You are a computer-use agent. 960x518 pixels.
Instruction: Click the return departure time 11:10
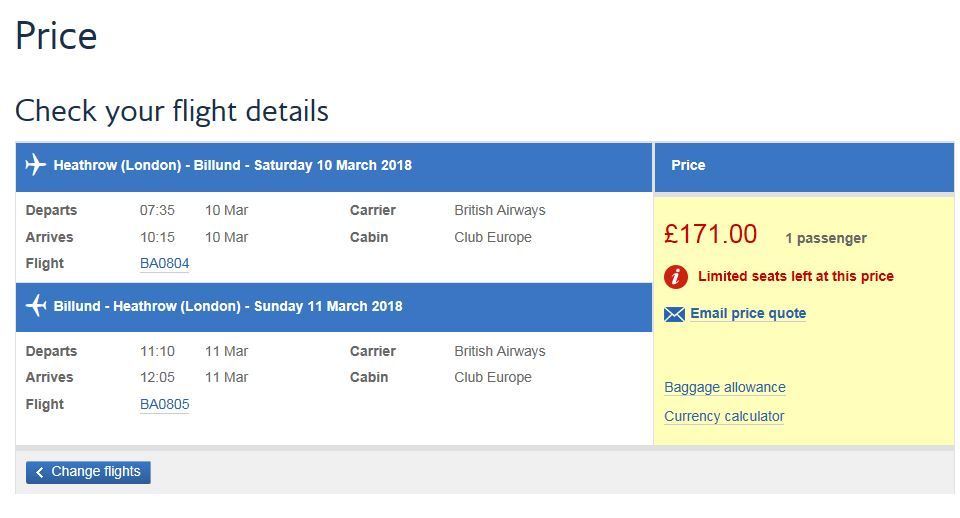[x=157, y=351]
